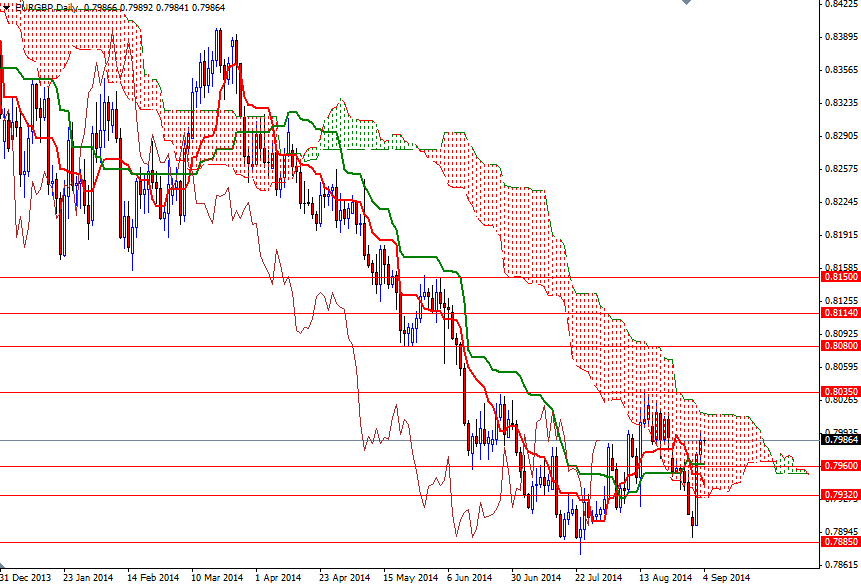Select the horizontal resistance line at 0.80800
The image size is (861, 585).
tap(400, 345)
